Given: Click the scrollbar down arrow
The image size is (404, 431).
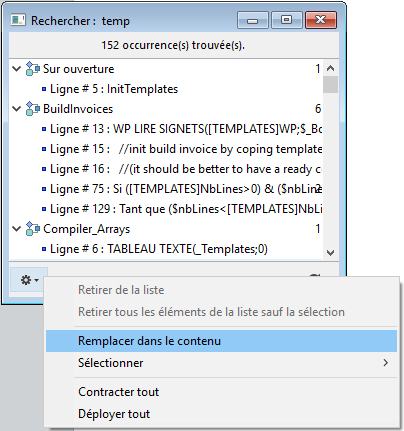Looking at the screenshot, I should point(330,253).
